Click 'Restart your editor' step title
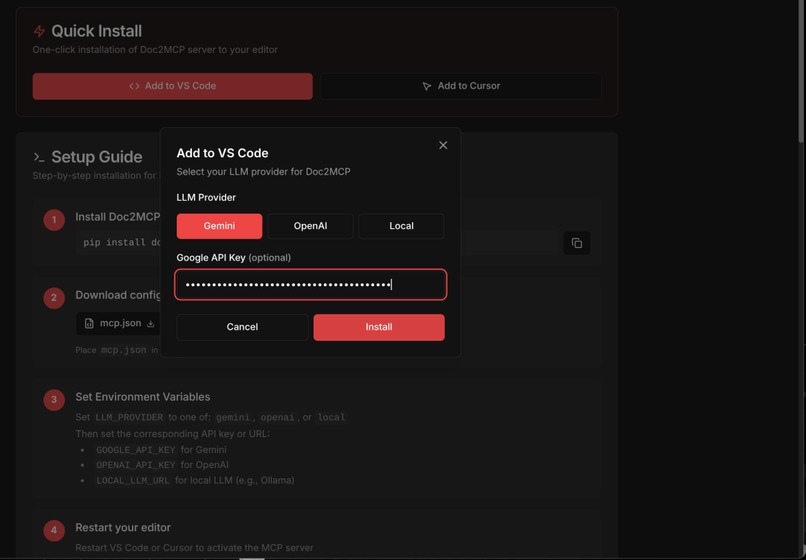Viewport: 806px width, 560px height. pyautogui.click(x=123, y=528)
